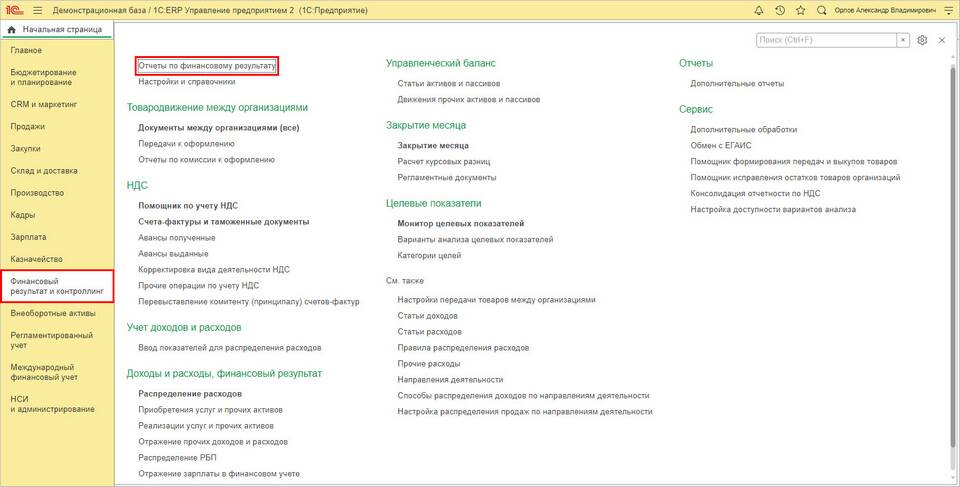Image resolution: width=960 pixels, height=487 pixels.
Task: Open CRM и маркетинг section
Action: click(44, 105)
